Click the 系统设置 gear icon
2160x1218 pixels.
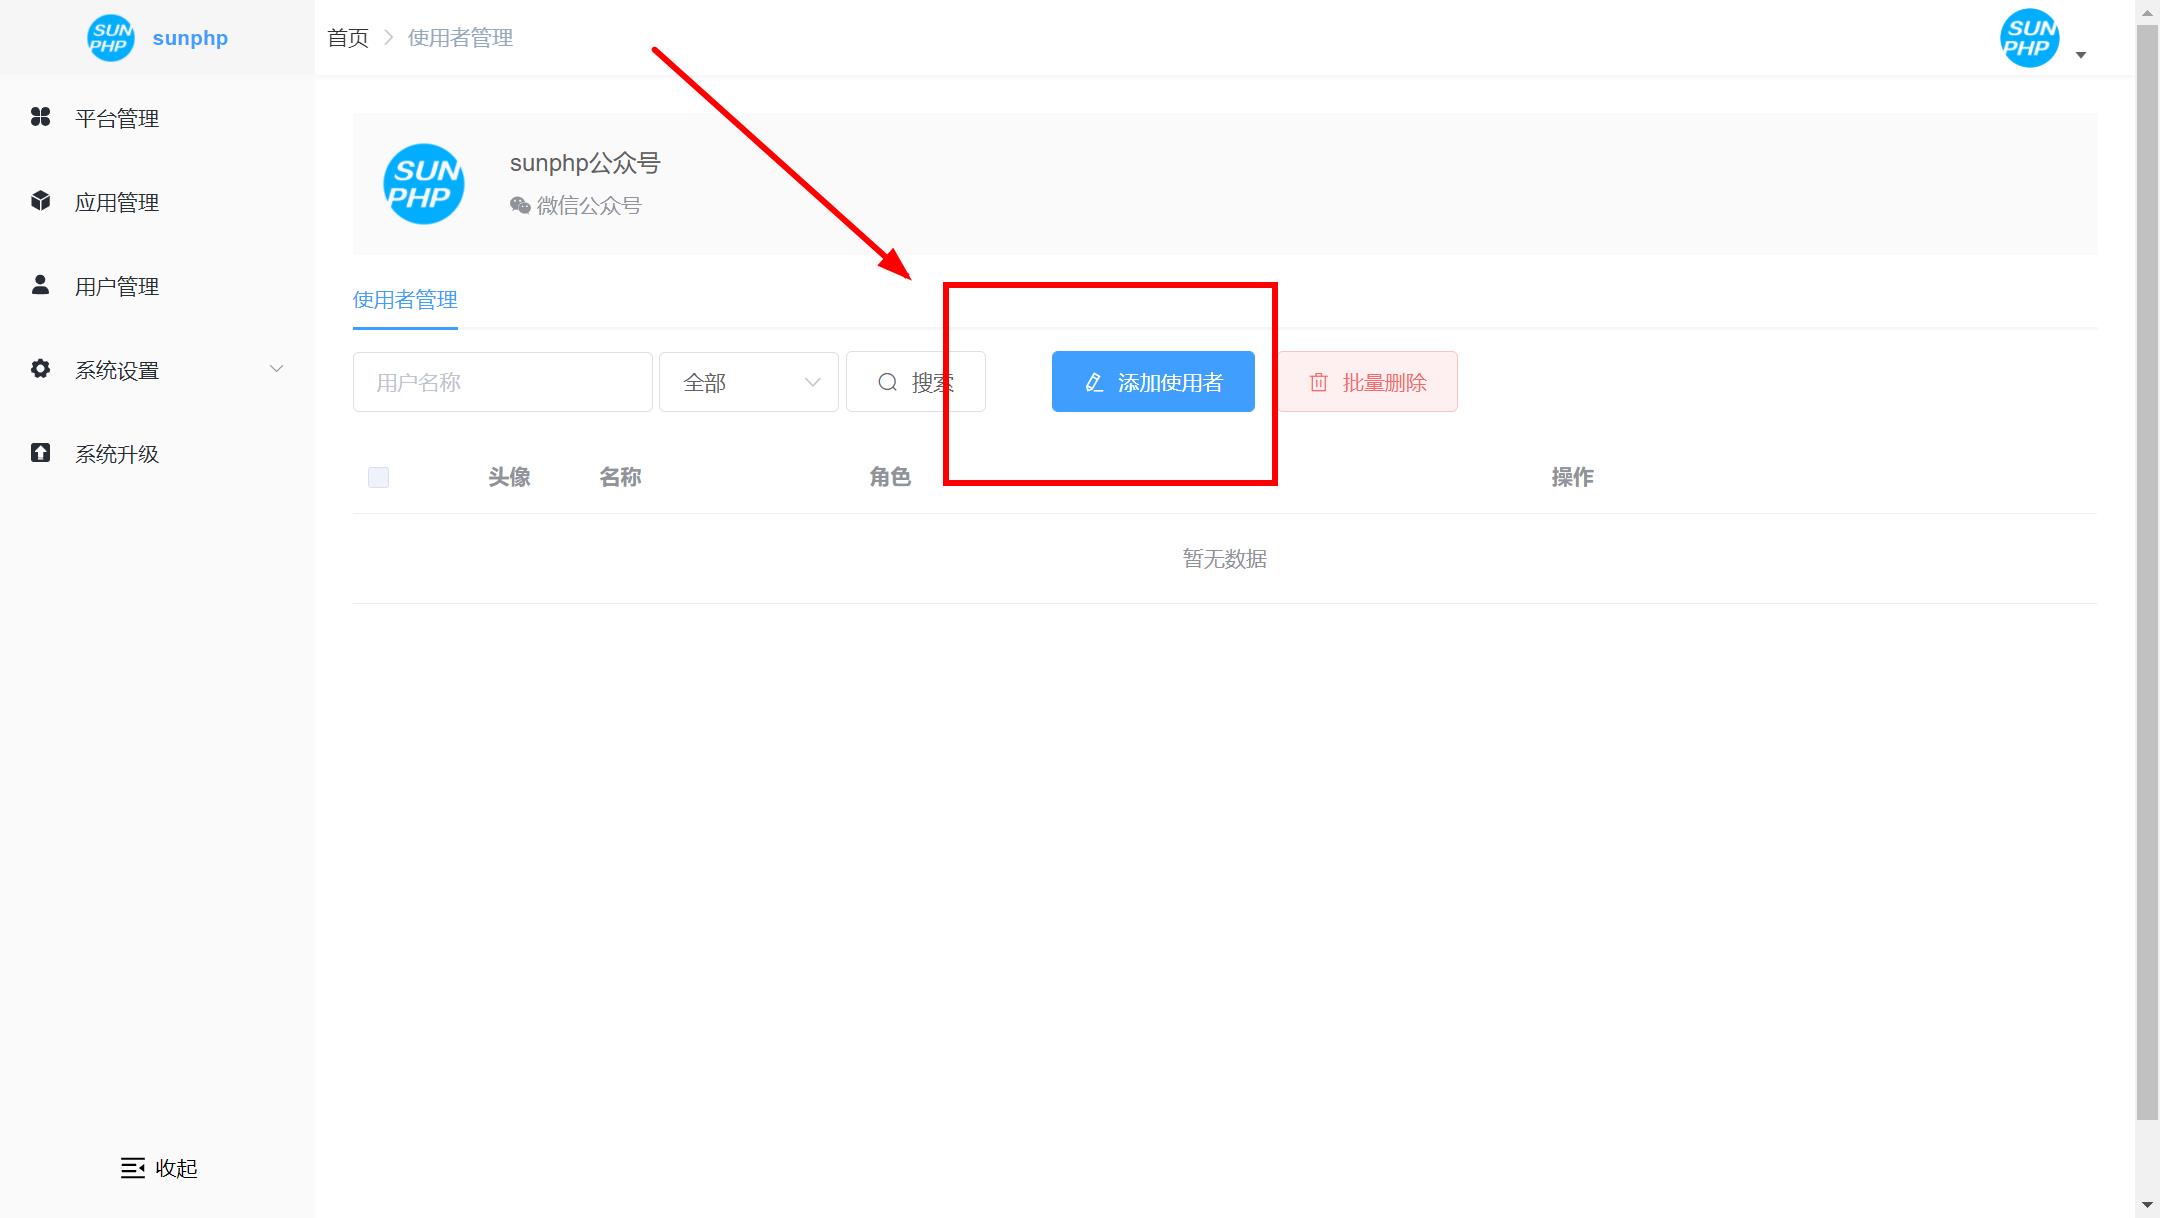(40, 369)
